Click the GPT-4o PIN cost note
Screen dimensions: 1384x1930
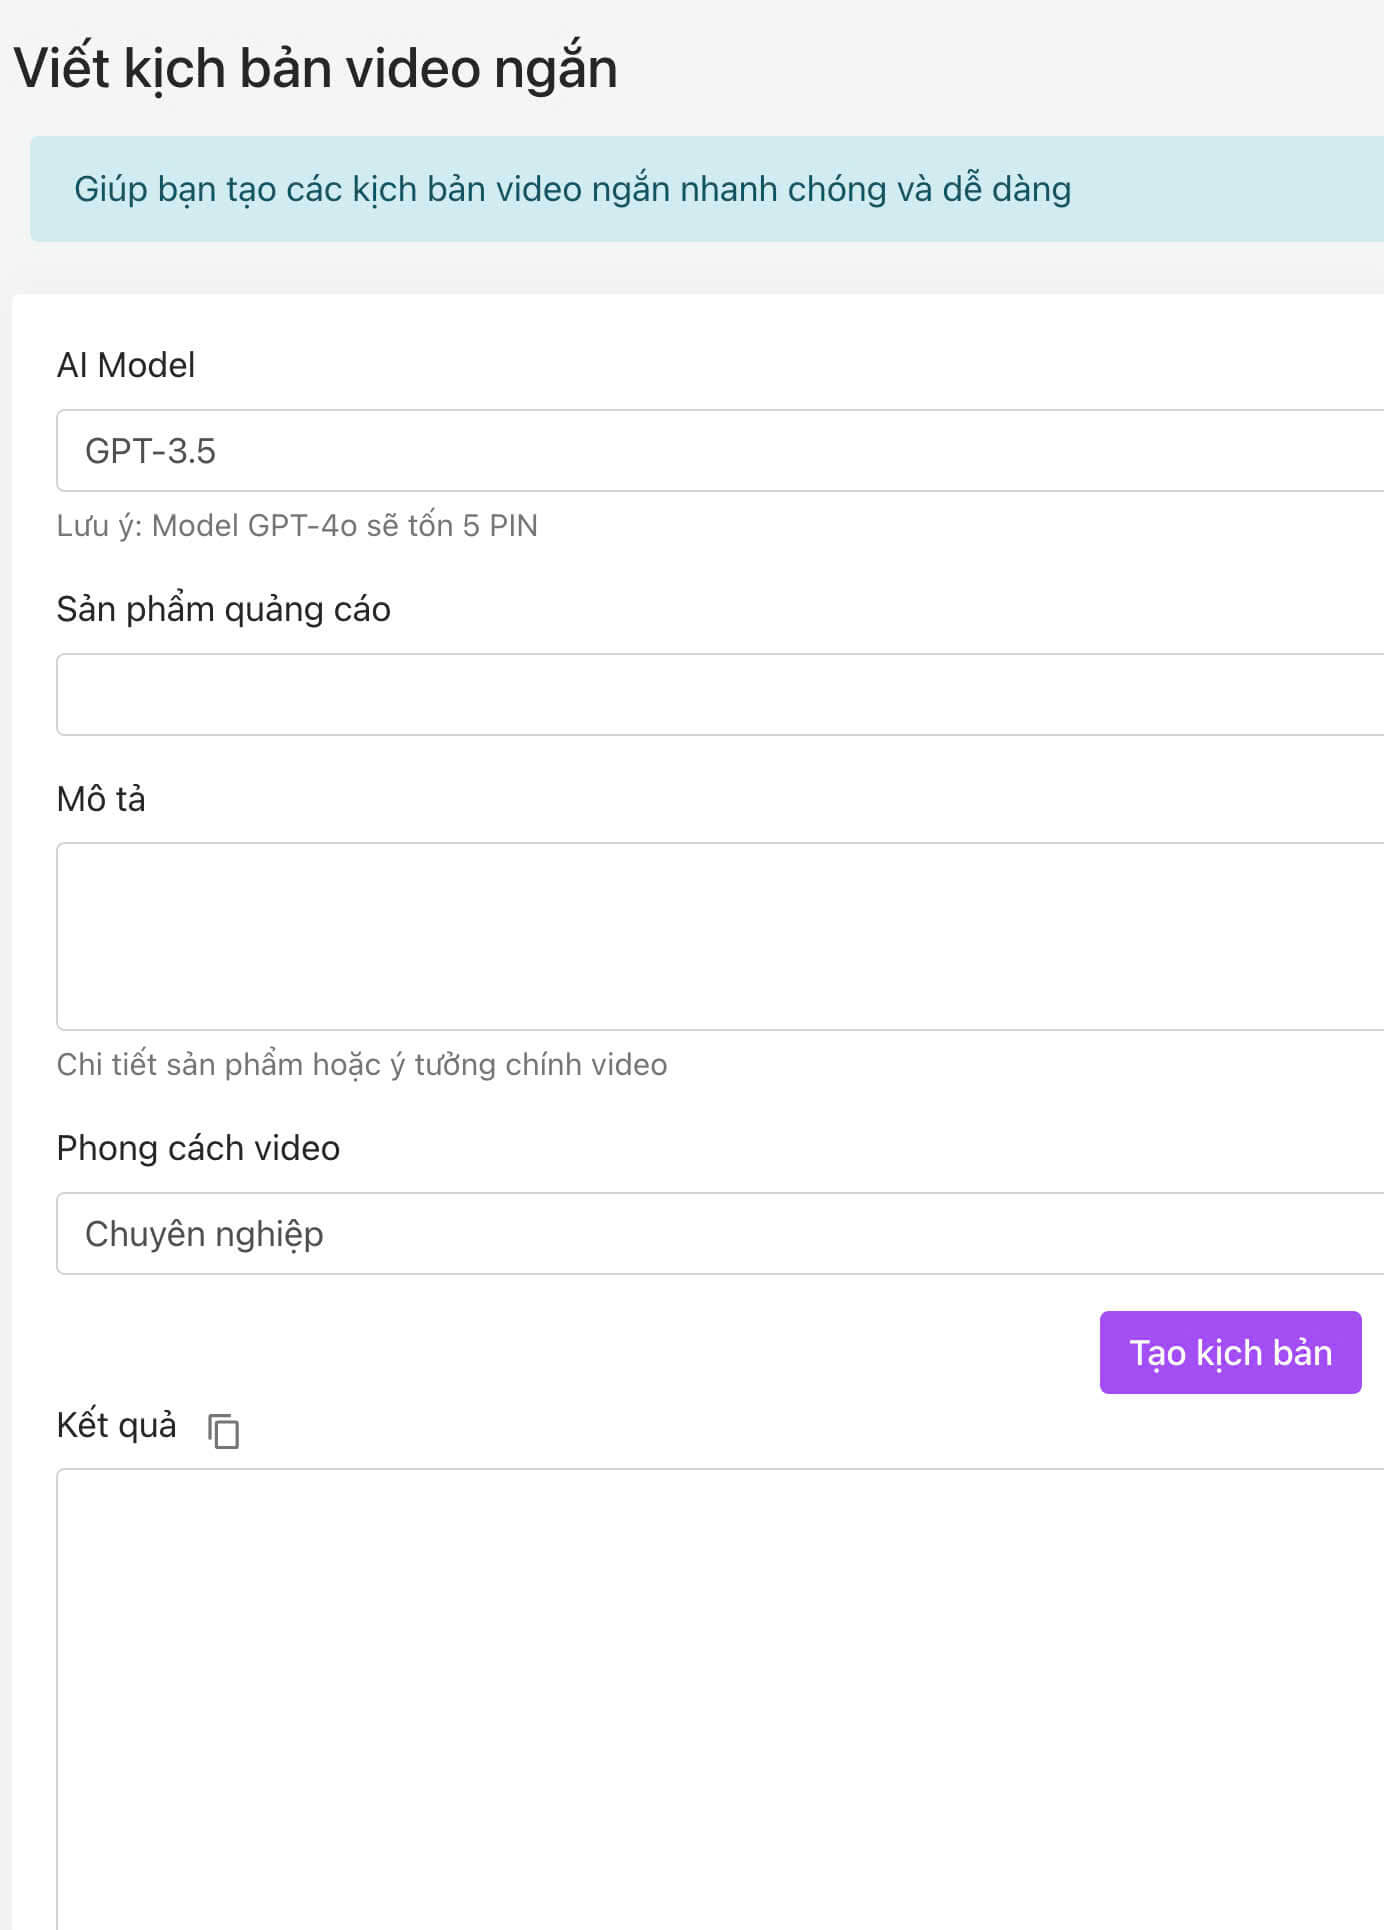[297, 526]
